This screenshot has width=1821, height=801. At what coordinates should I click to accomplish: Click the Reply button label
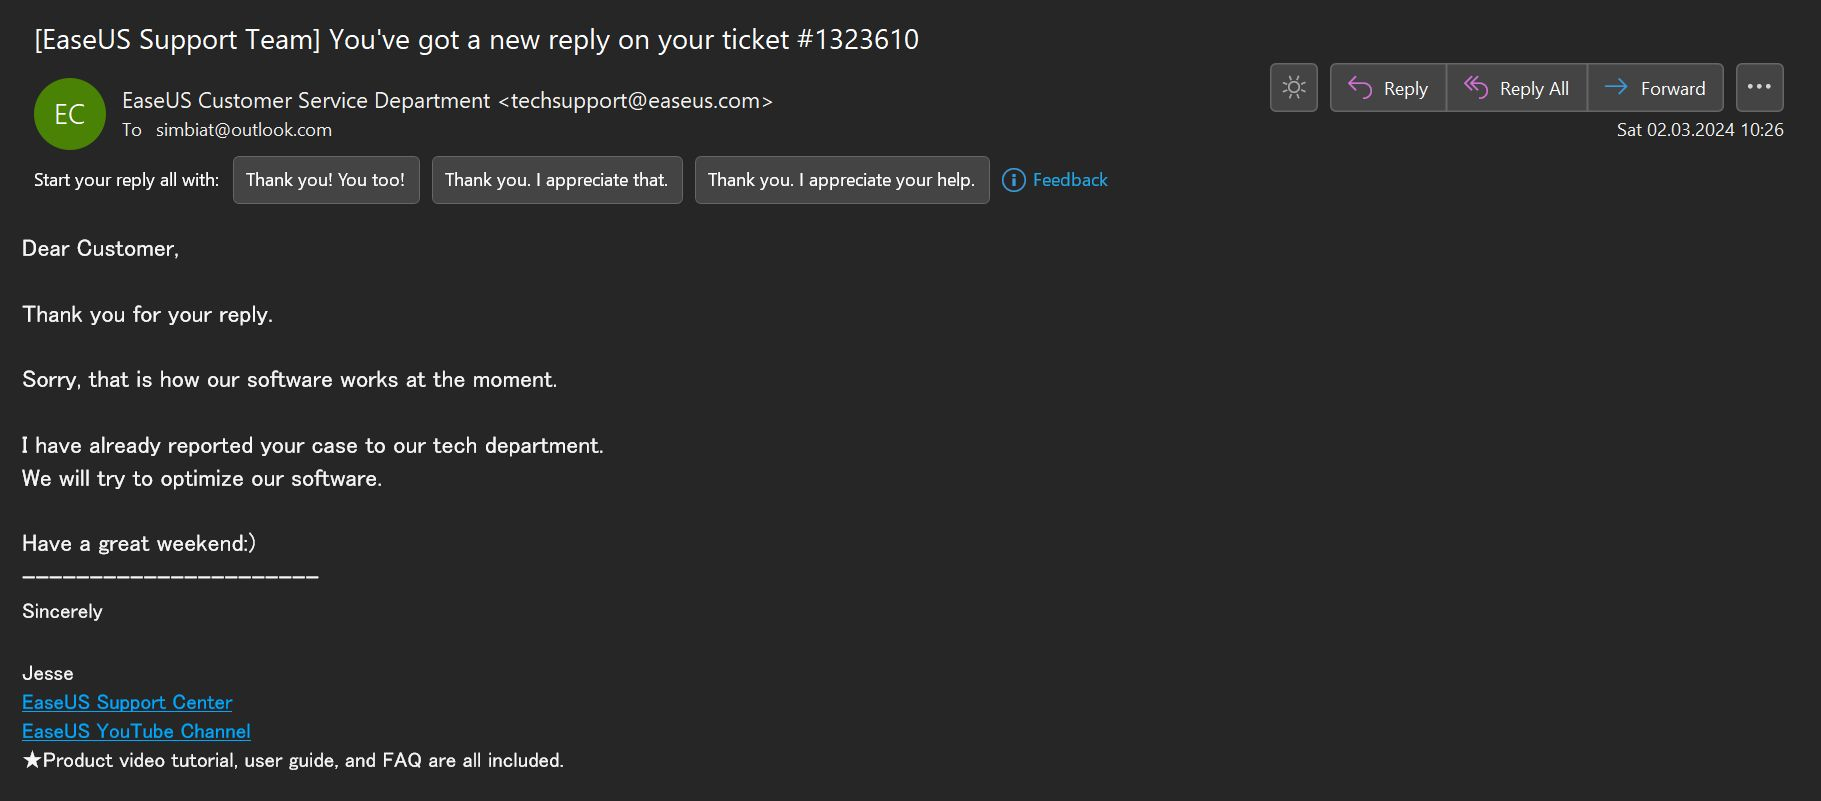[x=1405, y=88]
